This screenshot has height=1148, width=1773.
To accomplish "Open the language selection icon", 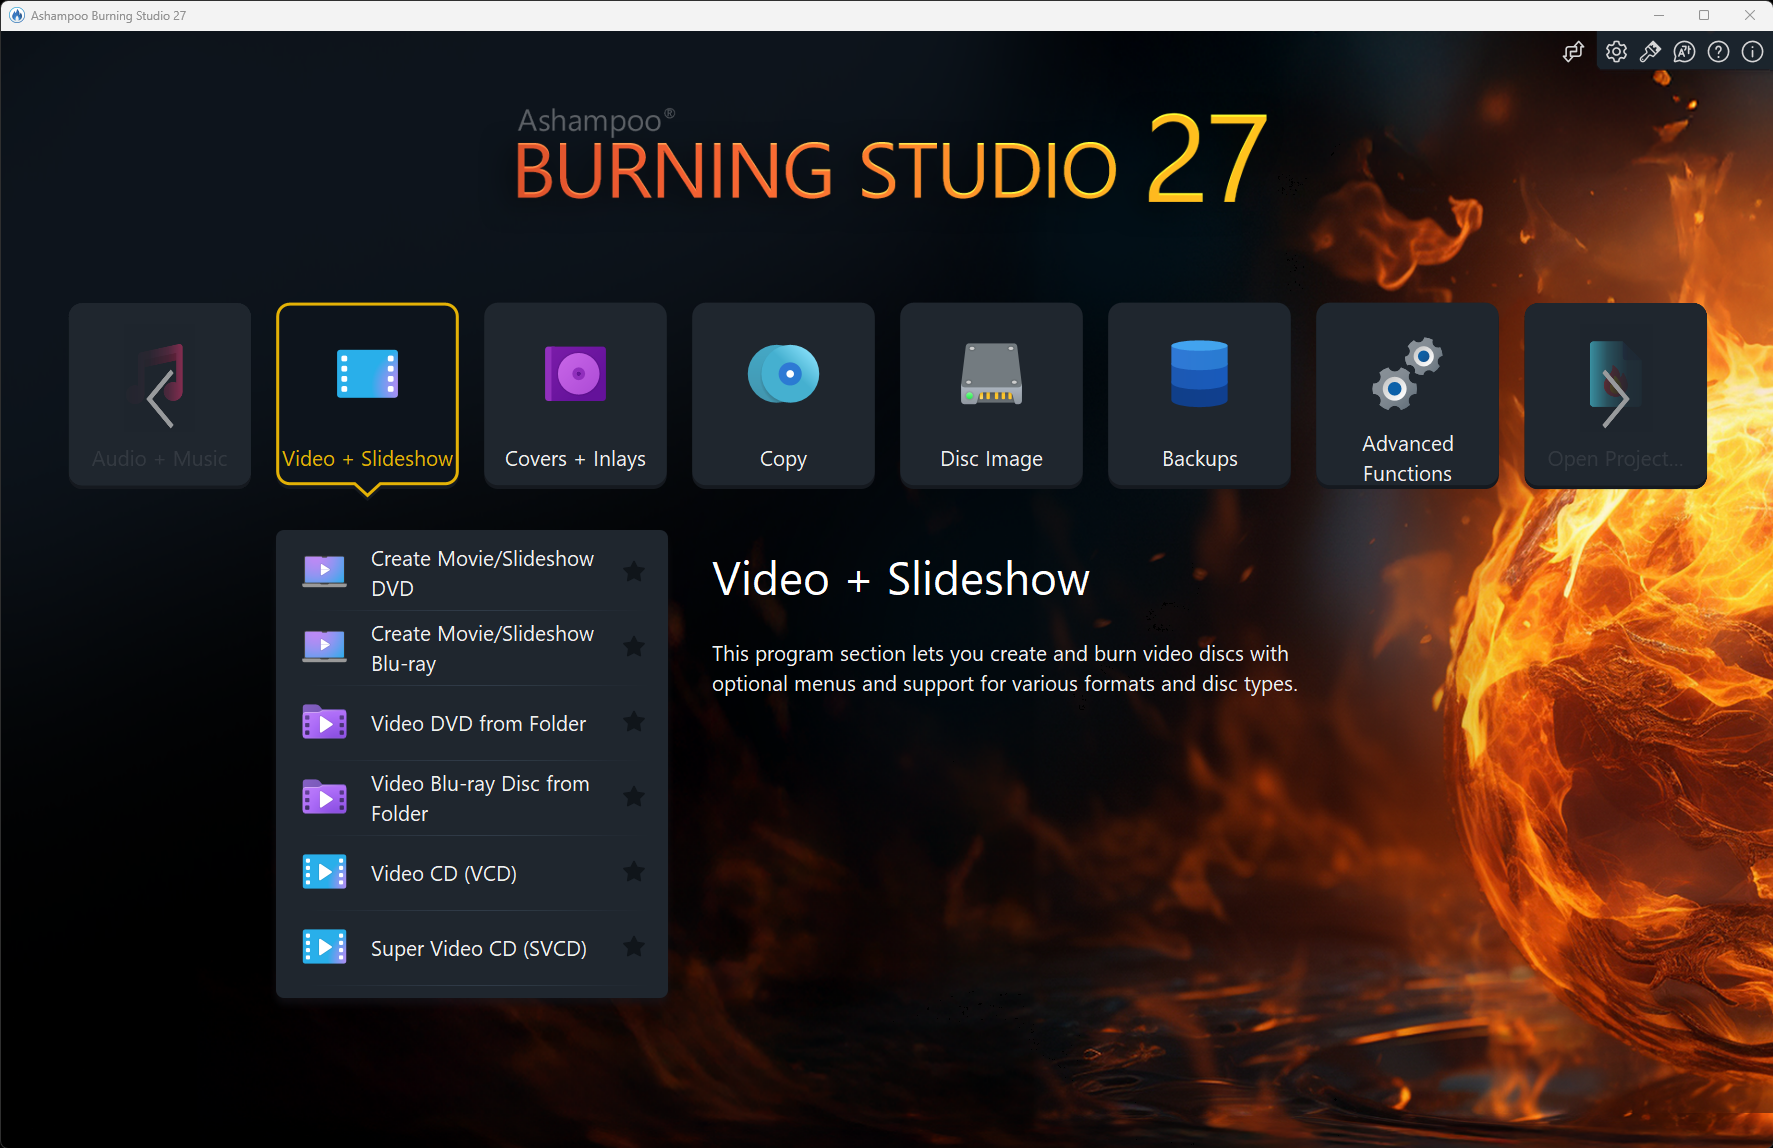I will pos(1684,51).
